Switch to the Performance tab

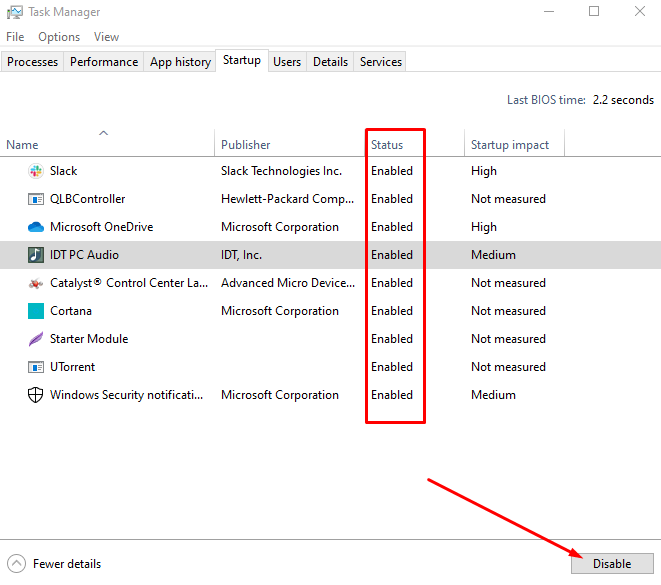pyautogui.click(x=104, y=62)
